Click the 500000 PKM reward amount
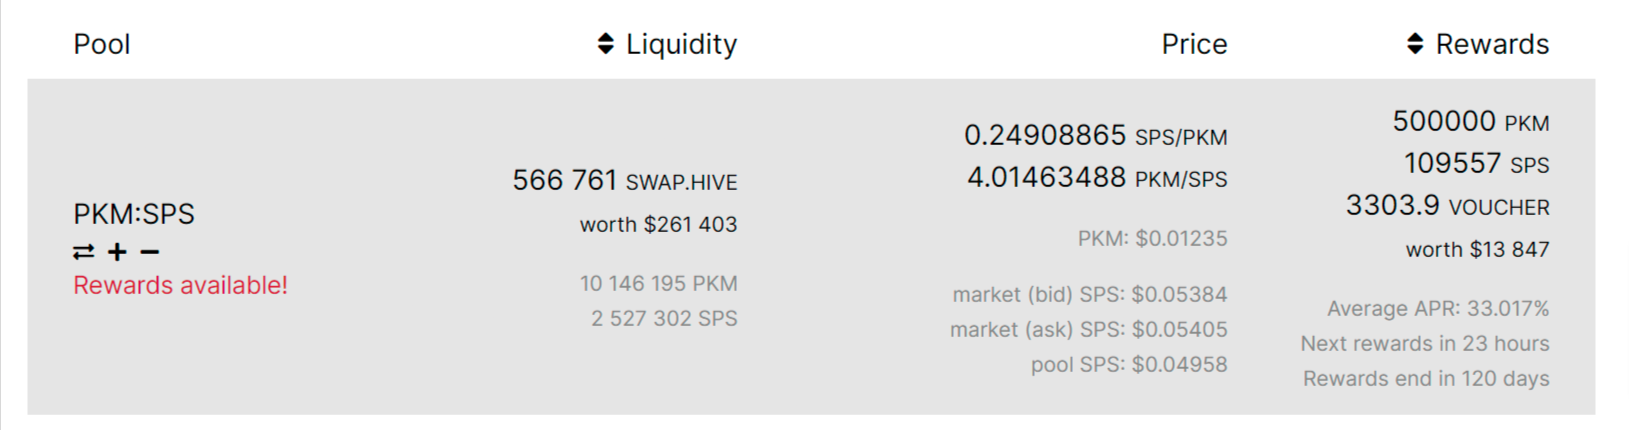Viewport: 1629px width, 430px height. [1471, 122]
